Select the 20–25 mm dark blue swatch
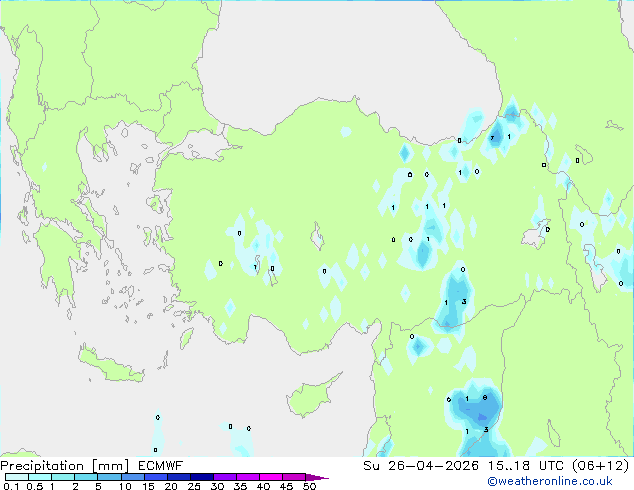Image resolution: width=634 pixels, height=490 pixels. 179,477
